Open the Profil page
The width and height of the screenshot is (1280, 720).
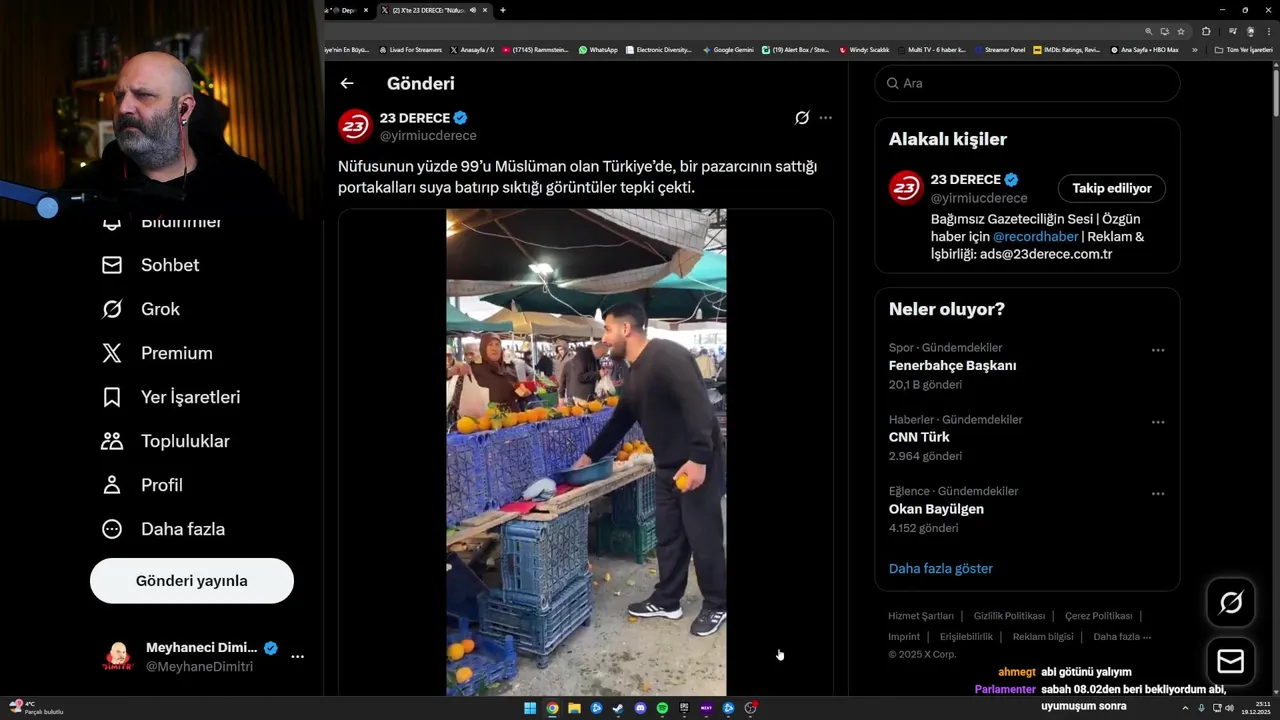click(142, 485)
